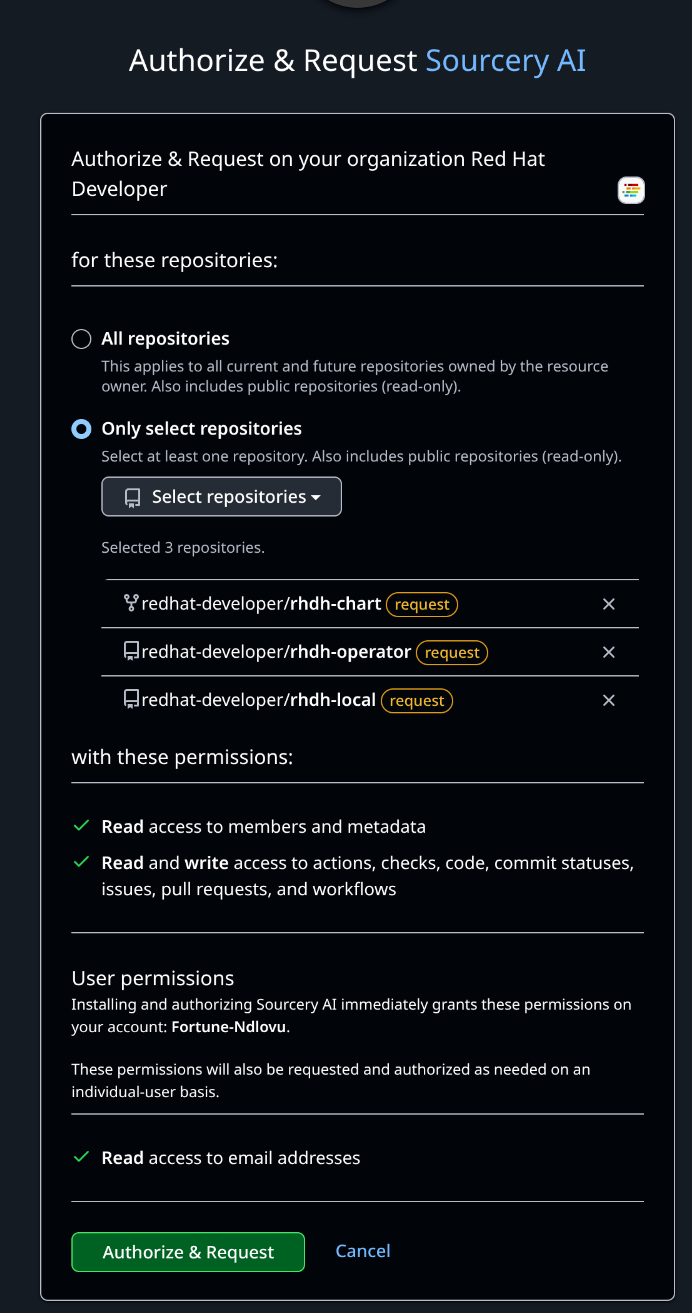Click the All repositories label text
The height and width of the screenshot is (1313, 692).
tap(165, 339)
